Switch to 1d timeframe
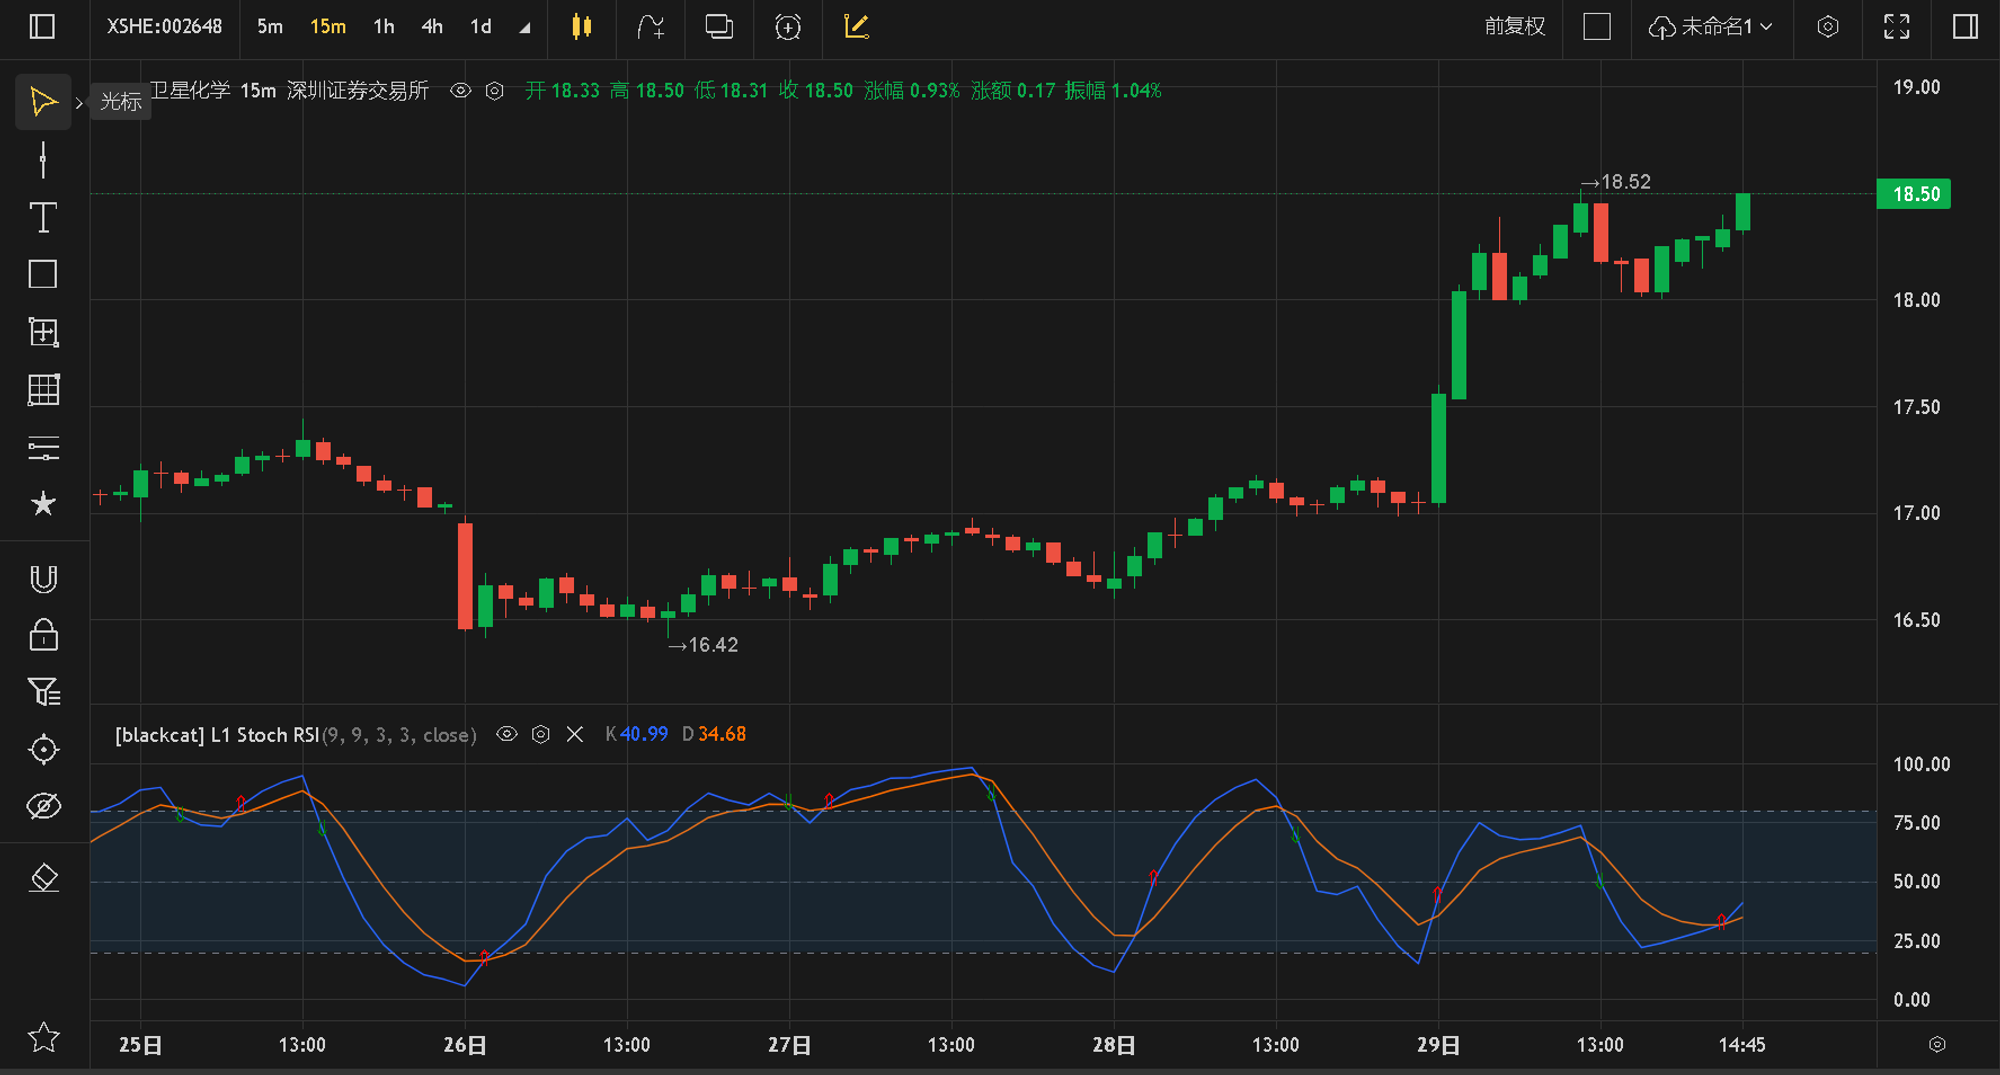This screenshot has width=2000, height=1075. coord(481,27)
